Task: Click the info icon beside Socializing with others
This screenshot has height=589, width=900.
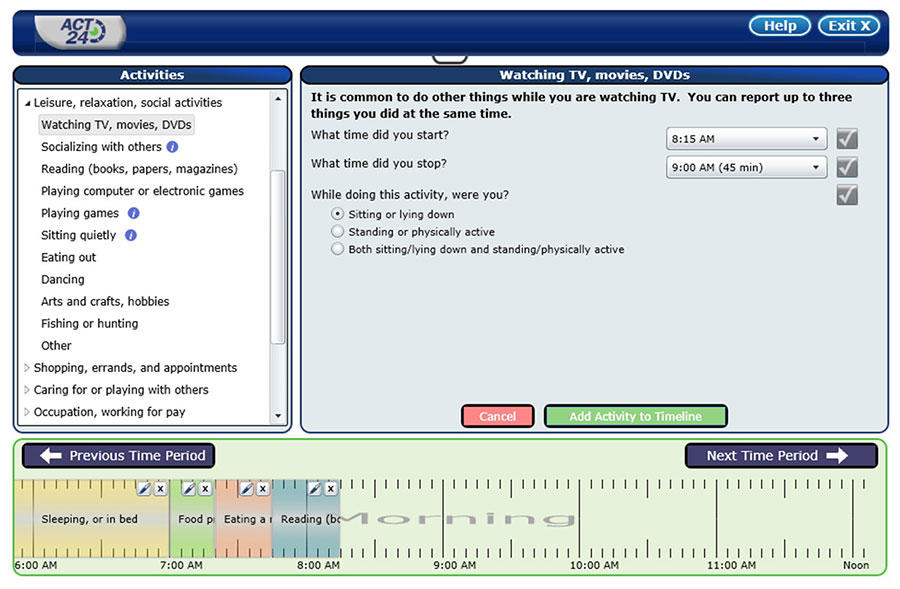Action: point(172,147)
